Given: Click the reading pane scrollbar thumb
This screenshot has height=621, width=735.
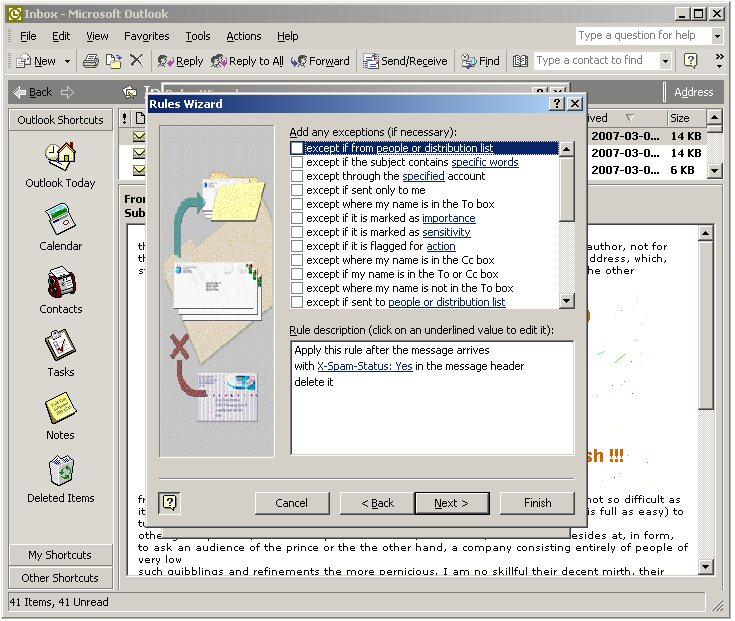Looking at the screenshot, I should click(705, 324).
